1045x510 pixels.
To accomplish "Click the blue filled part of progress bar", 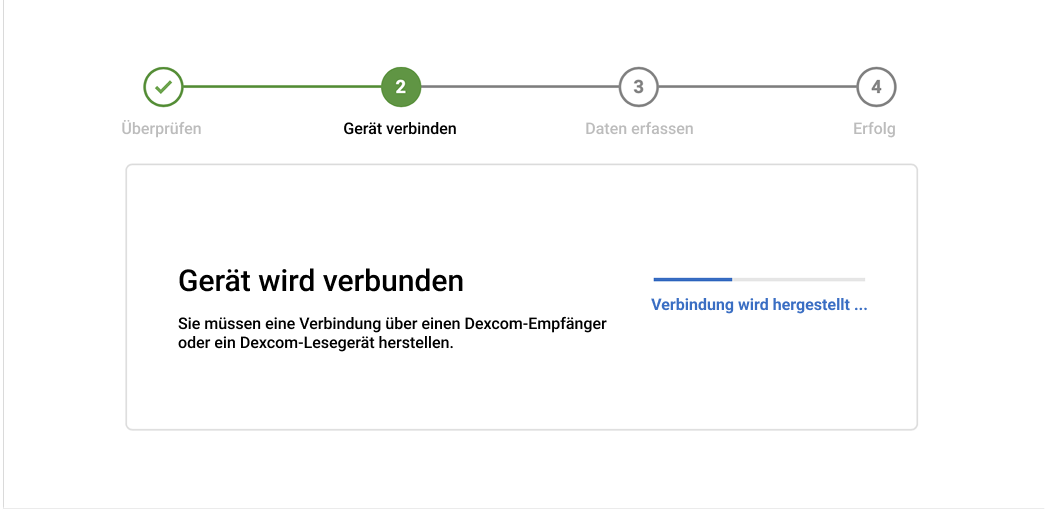I will tap(692, 279).
